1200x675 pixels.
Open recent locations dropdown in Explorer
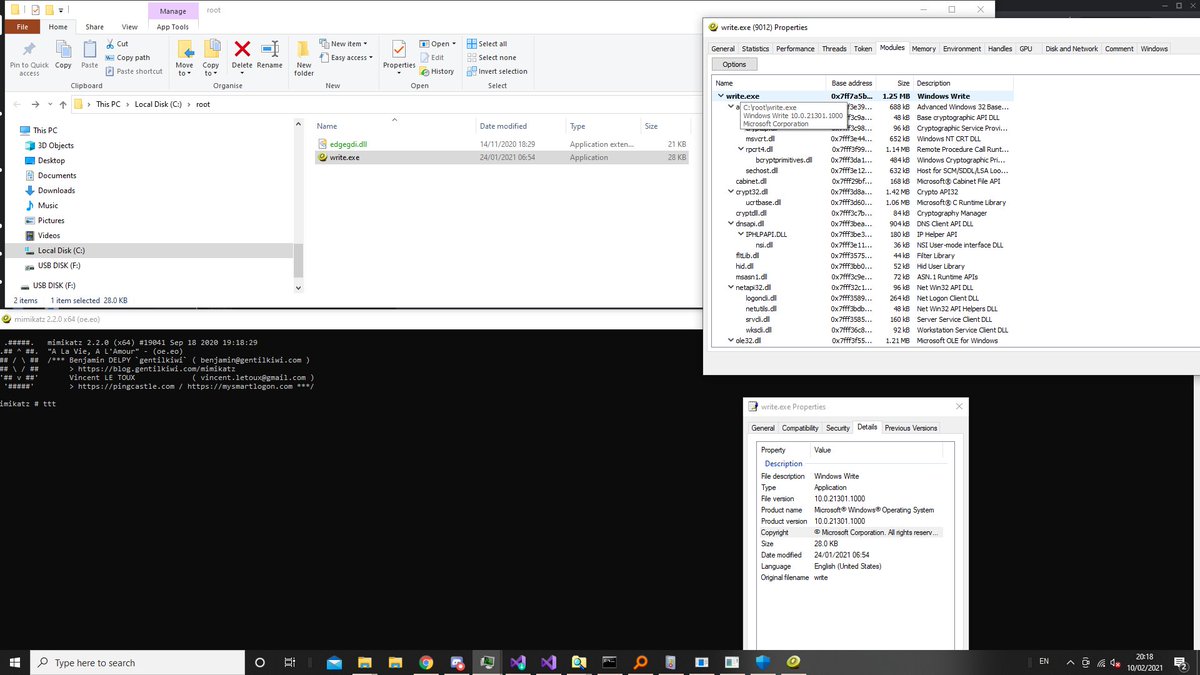51,104
